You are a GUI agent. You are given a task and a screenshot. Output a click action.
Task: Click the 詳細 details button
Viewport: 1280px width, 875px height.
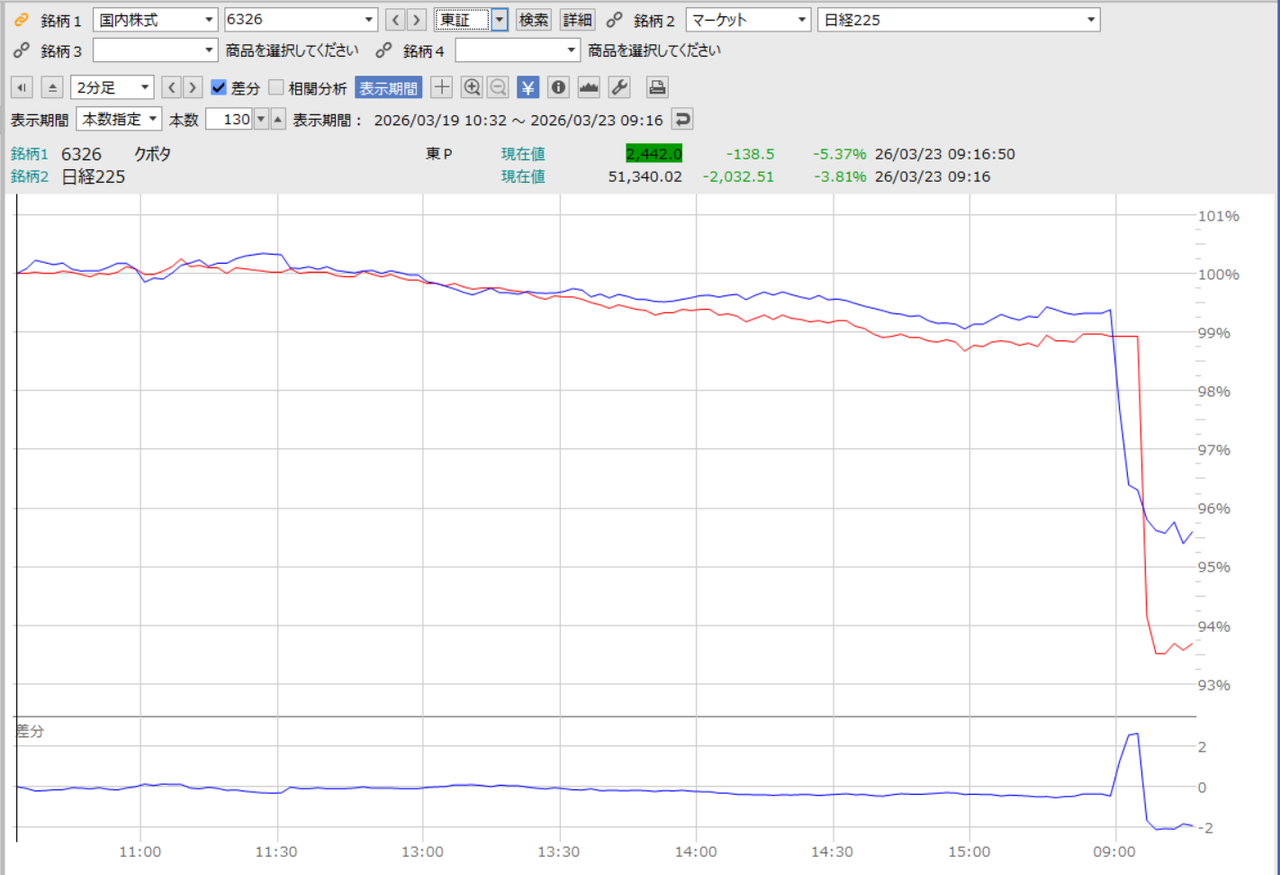[576, 20]
